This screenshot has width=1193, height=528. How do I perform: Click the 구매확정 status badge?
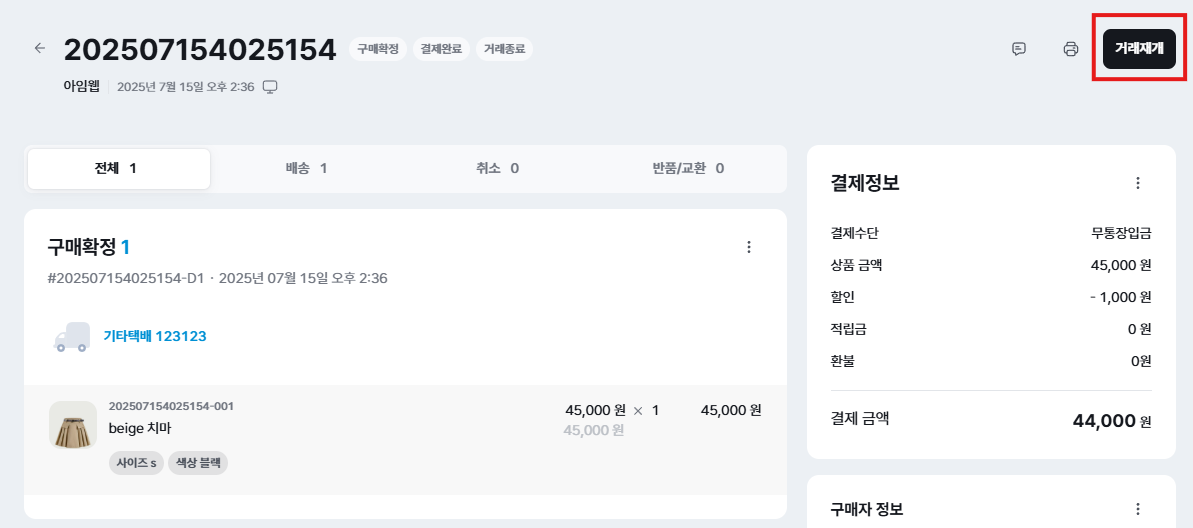[378, 49]
